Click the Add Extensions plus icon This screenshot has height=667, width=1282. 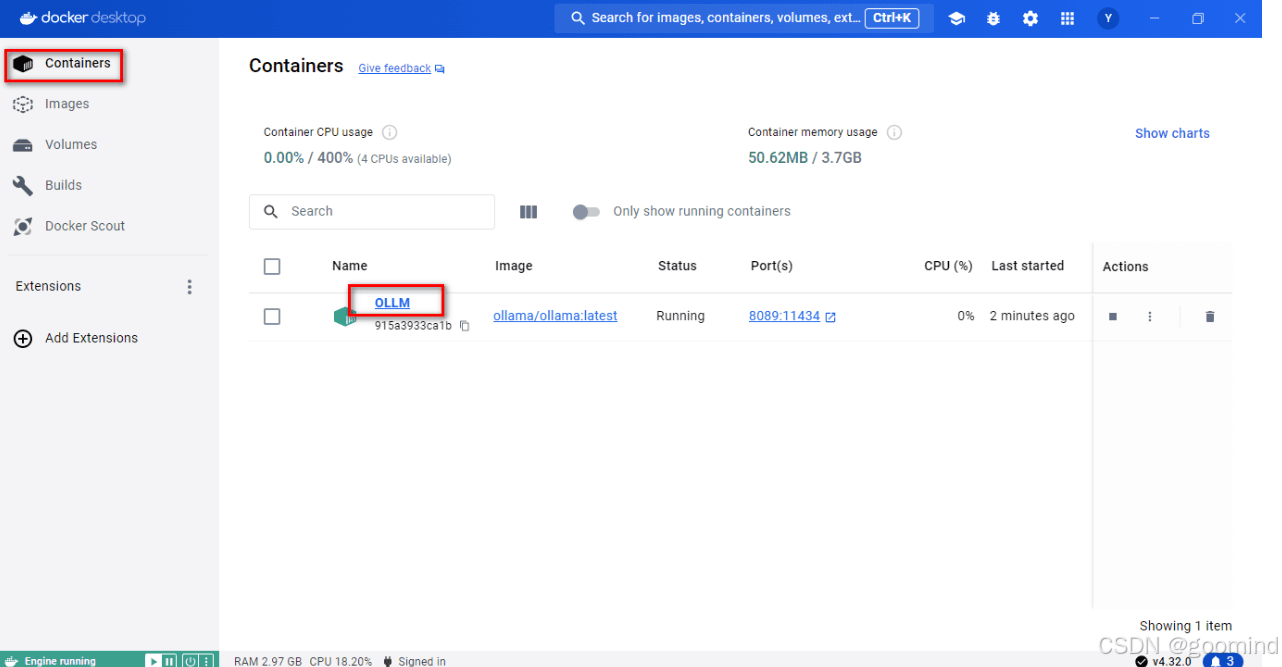pos(23,339)
